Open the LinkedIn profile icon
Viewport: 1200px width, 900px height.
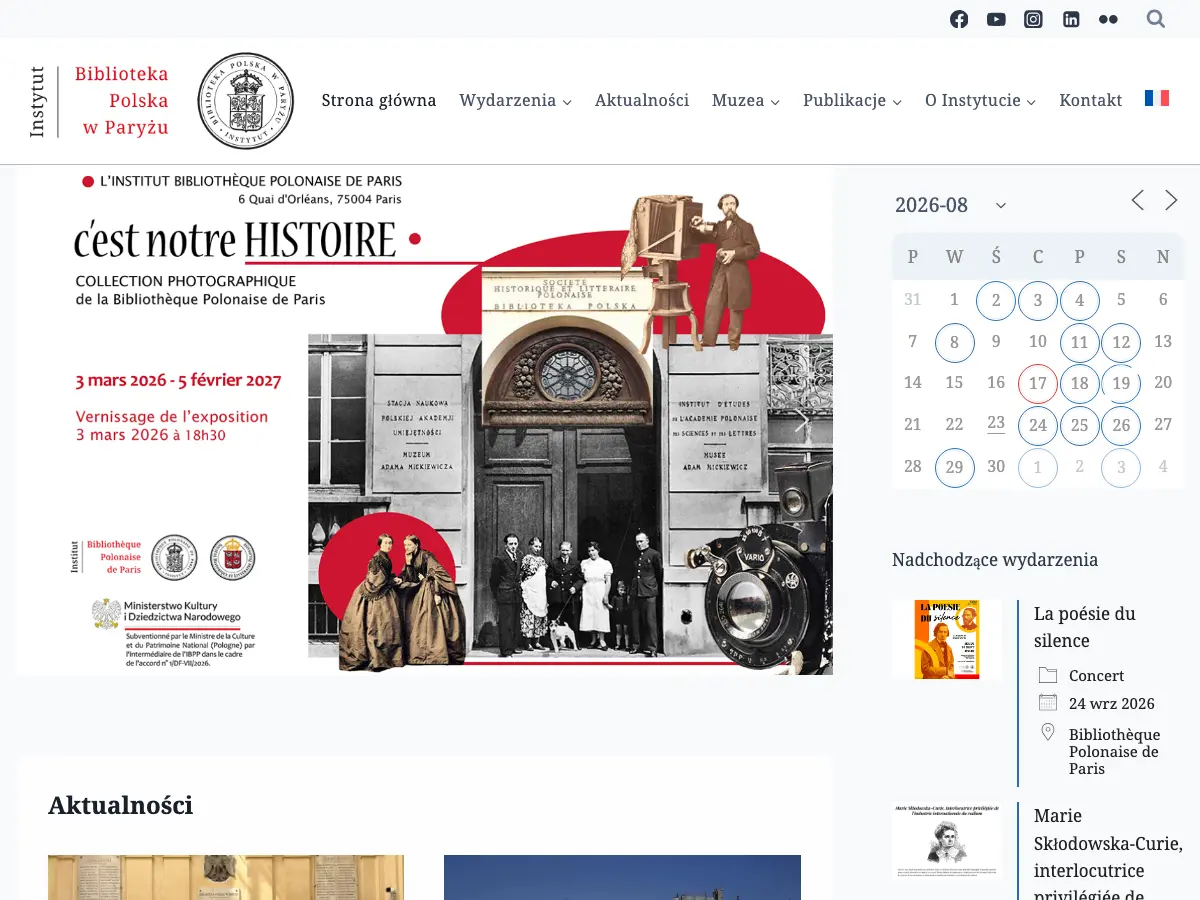click(x=1071, y=19)
